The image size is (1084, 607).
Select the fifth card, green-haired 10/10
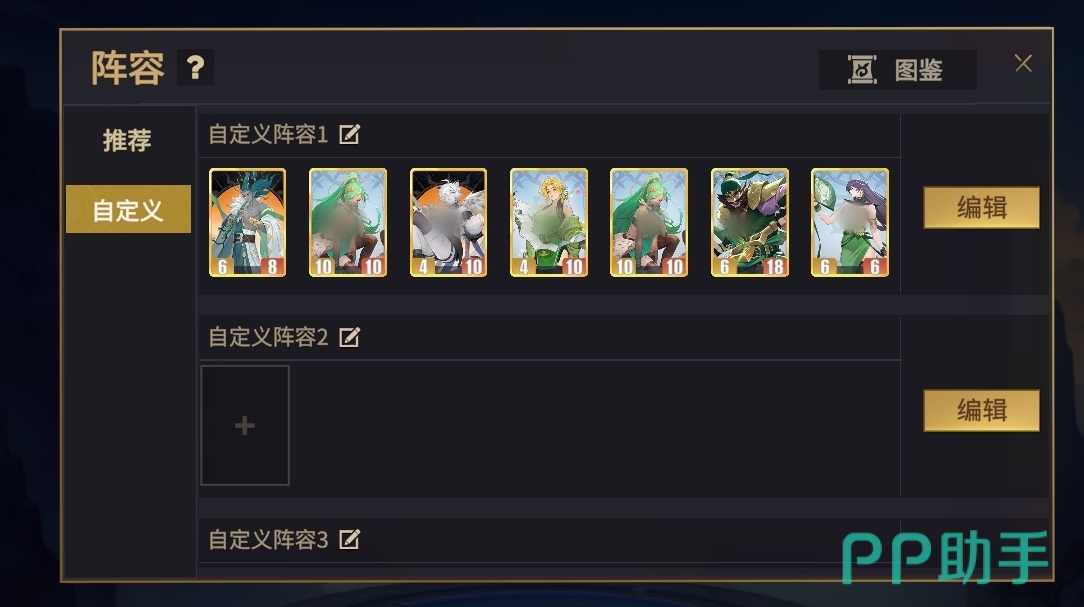(x=649, y=223)
